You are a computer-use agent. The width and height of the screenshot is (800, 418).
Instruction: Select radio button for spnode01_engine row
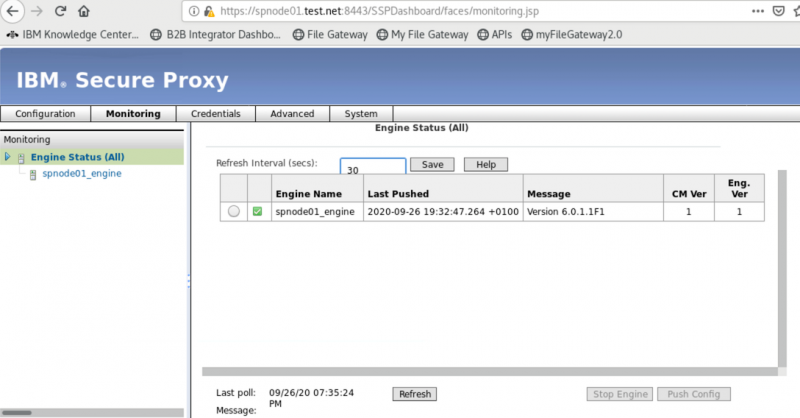click(234, 211)
